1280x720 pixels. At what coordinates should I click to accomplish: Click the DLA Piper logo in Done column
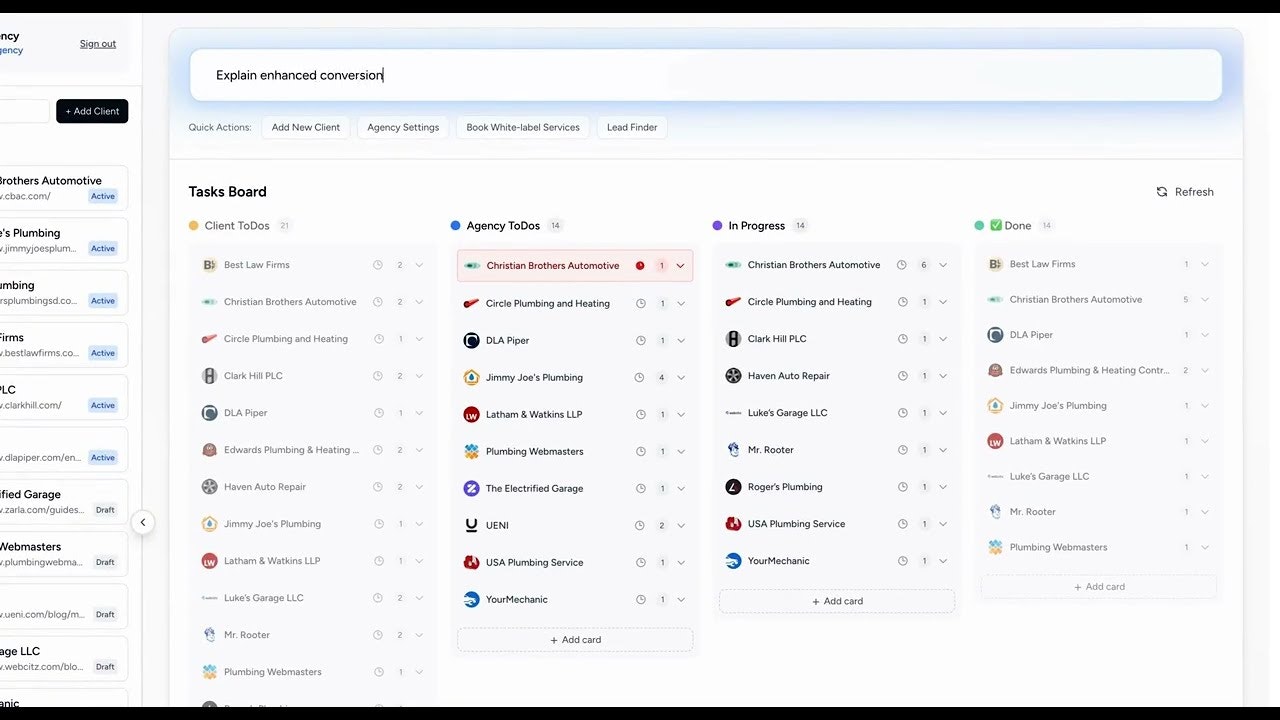pyautogui.click(x=995, y=335)
